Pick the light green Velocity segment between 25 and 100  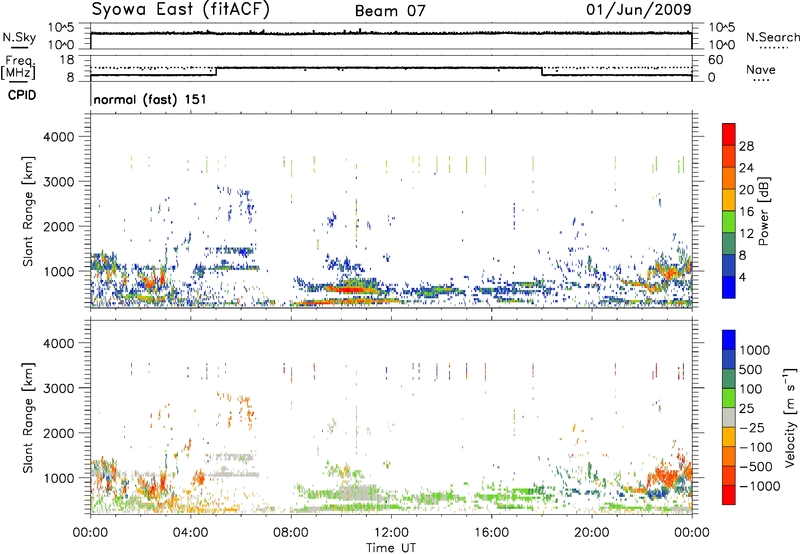click(x=729, y=398)
